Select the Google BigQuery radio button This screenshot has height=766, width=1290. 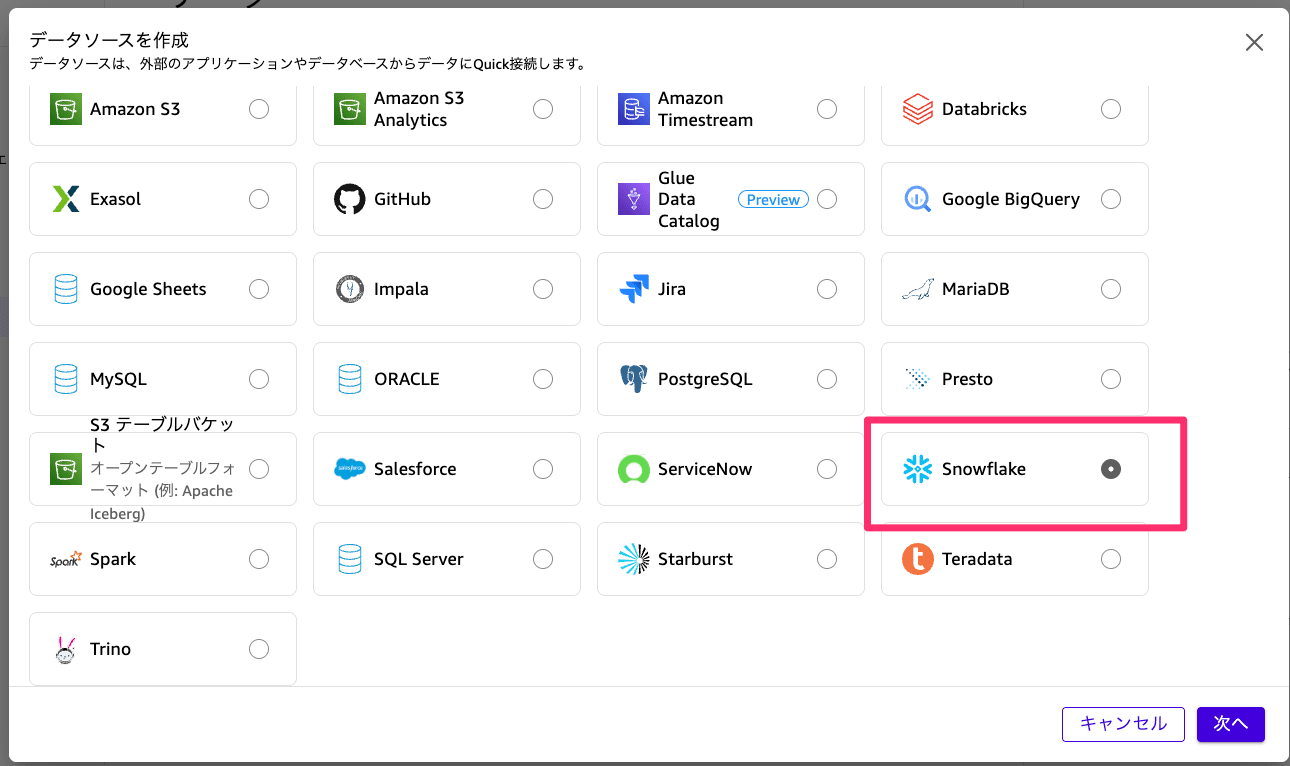1111,199
